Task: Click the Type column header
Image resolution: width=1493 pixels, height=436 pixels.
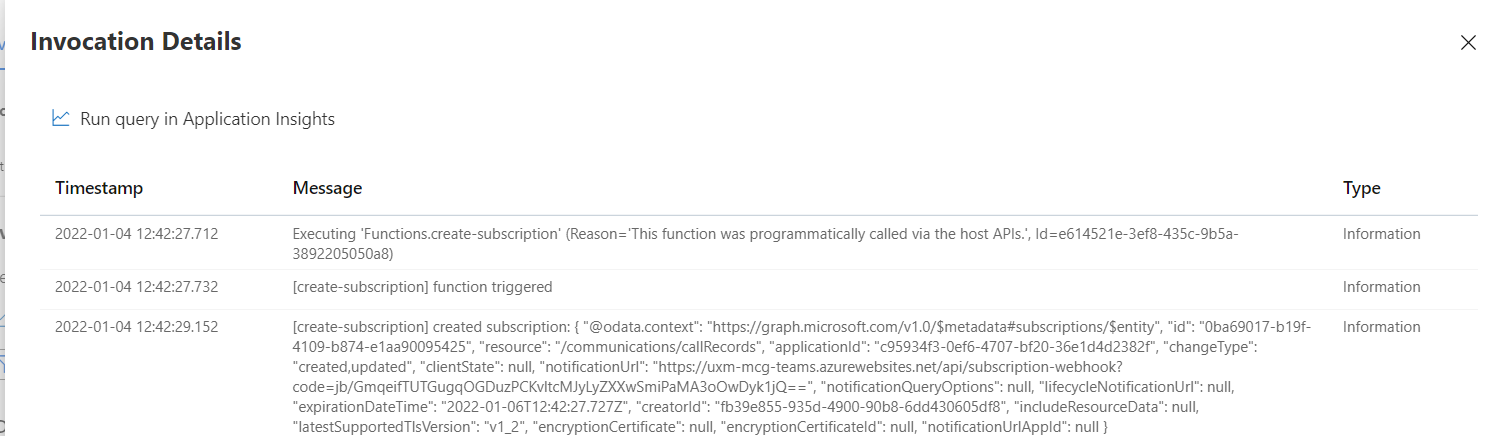Action: [x=1361, y=188]
